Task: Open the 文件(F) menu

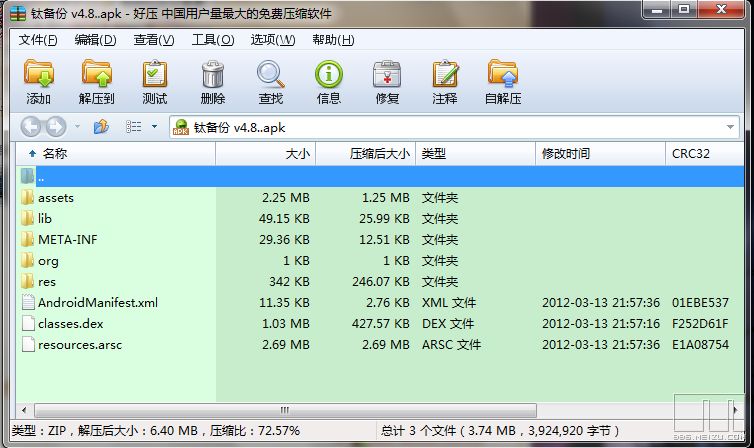Action: pyautogui.click(x=38, y=40)
